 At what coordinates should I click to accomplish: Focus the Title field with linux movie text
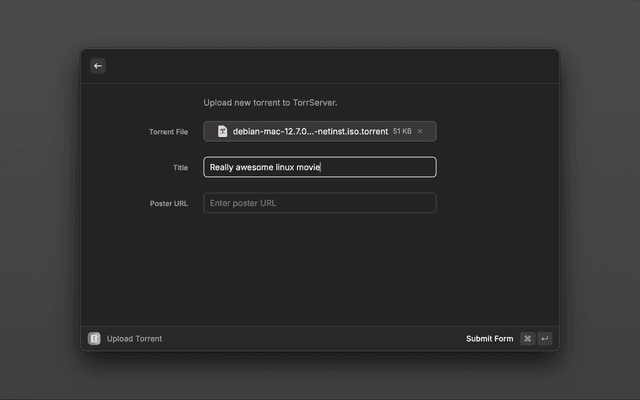[x=320, y=167]
